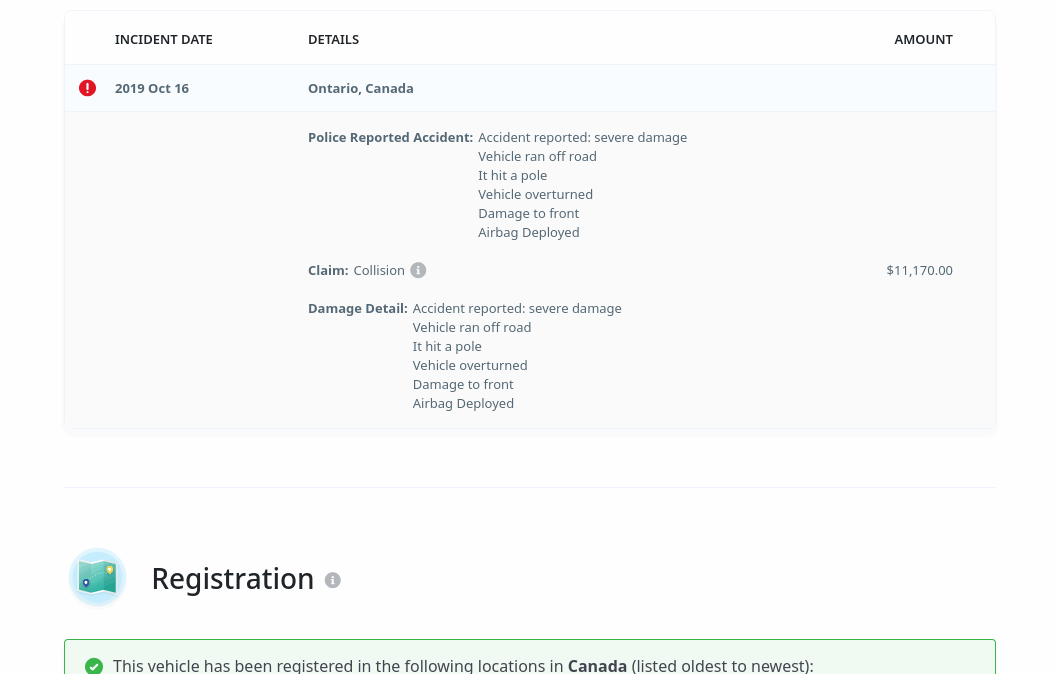Click the $11,170.00 claim amount
The image size is (1055, 674).
pos(919,270)
